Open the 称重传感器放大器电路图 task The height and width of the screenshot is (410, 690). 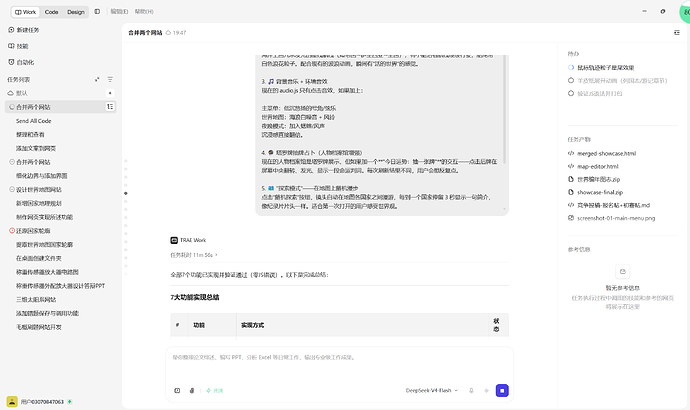click(47, 272)
